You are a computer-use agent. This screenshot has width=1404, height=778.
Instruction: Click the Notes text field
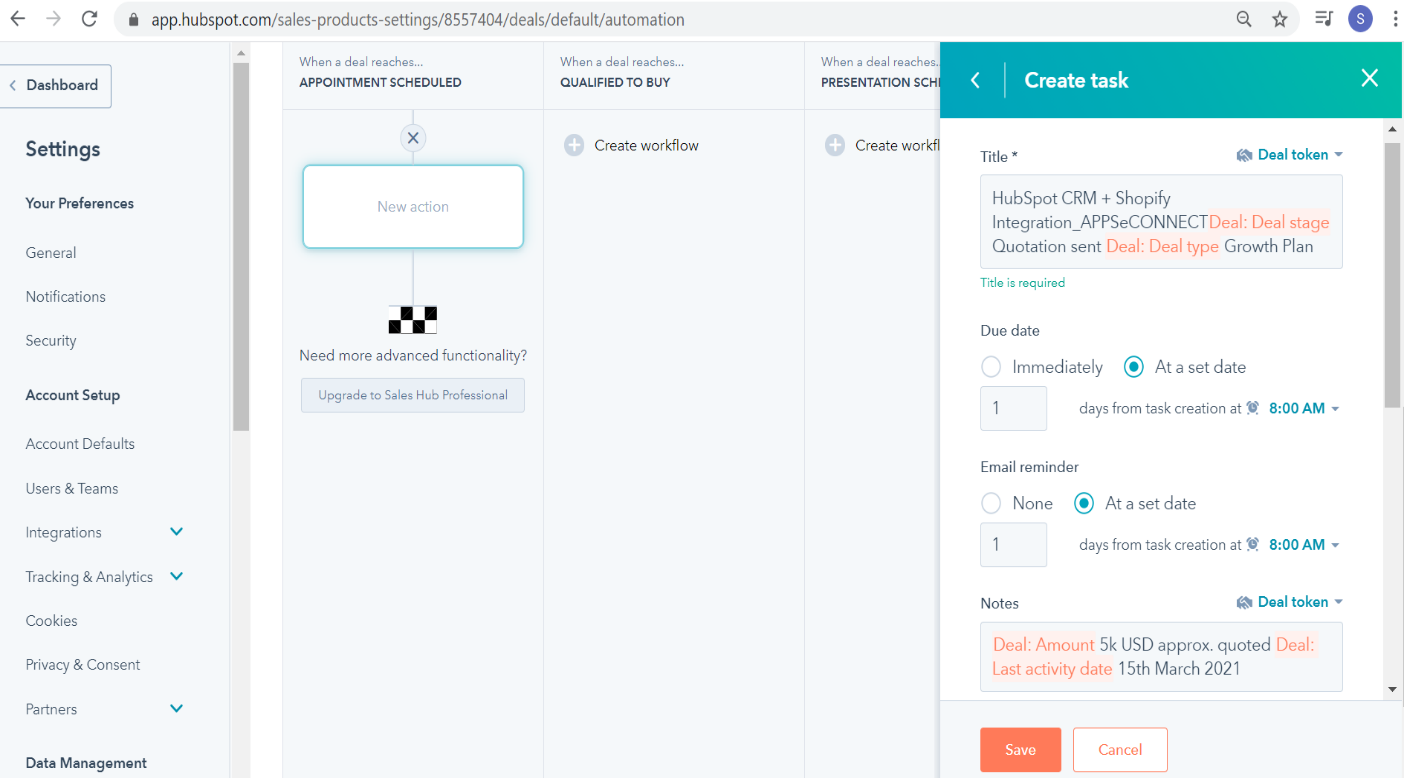point(1161,657)
